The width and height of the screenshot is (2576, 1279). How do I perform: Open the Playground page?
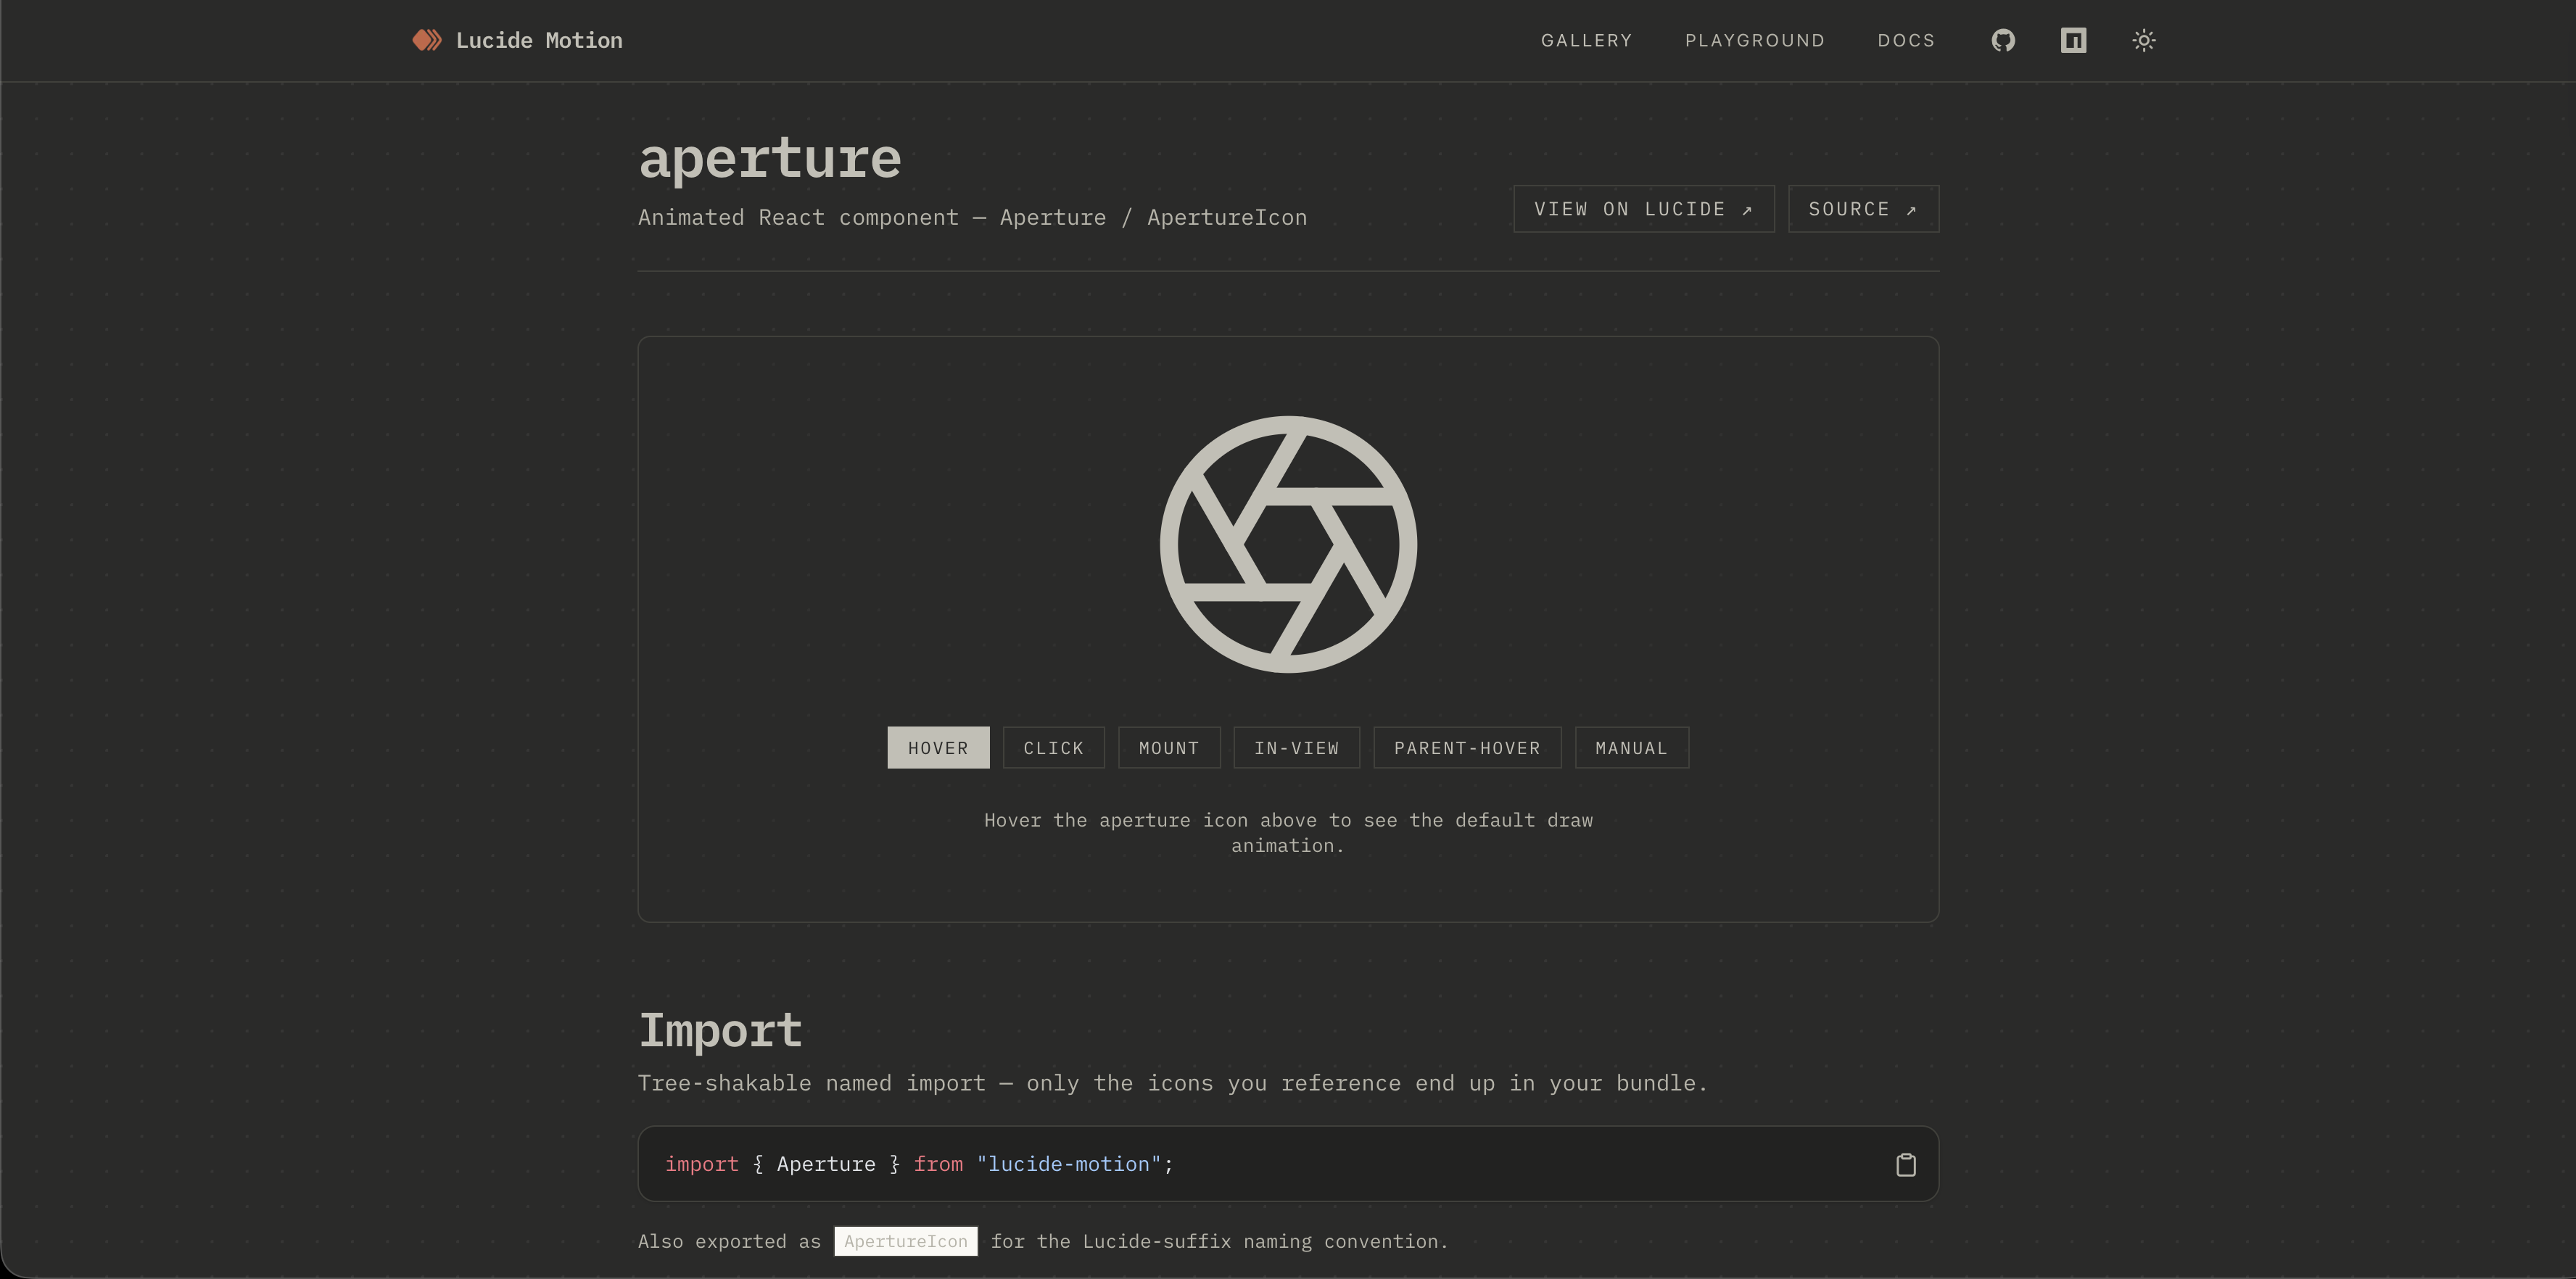click(1755, 40)
